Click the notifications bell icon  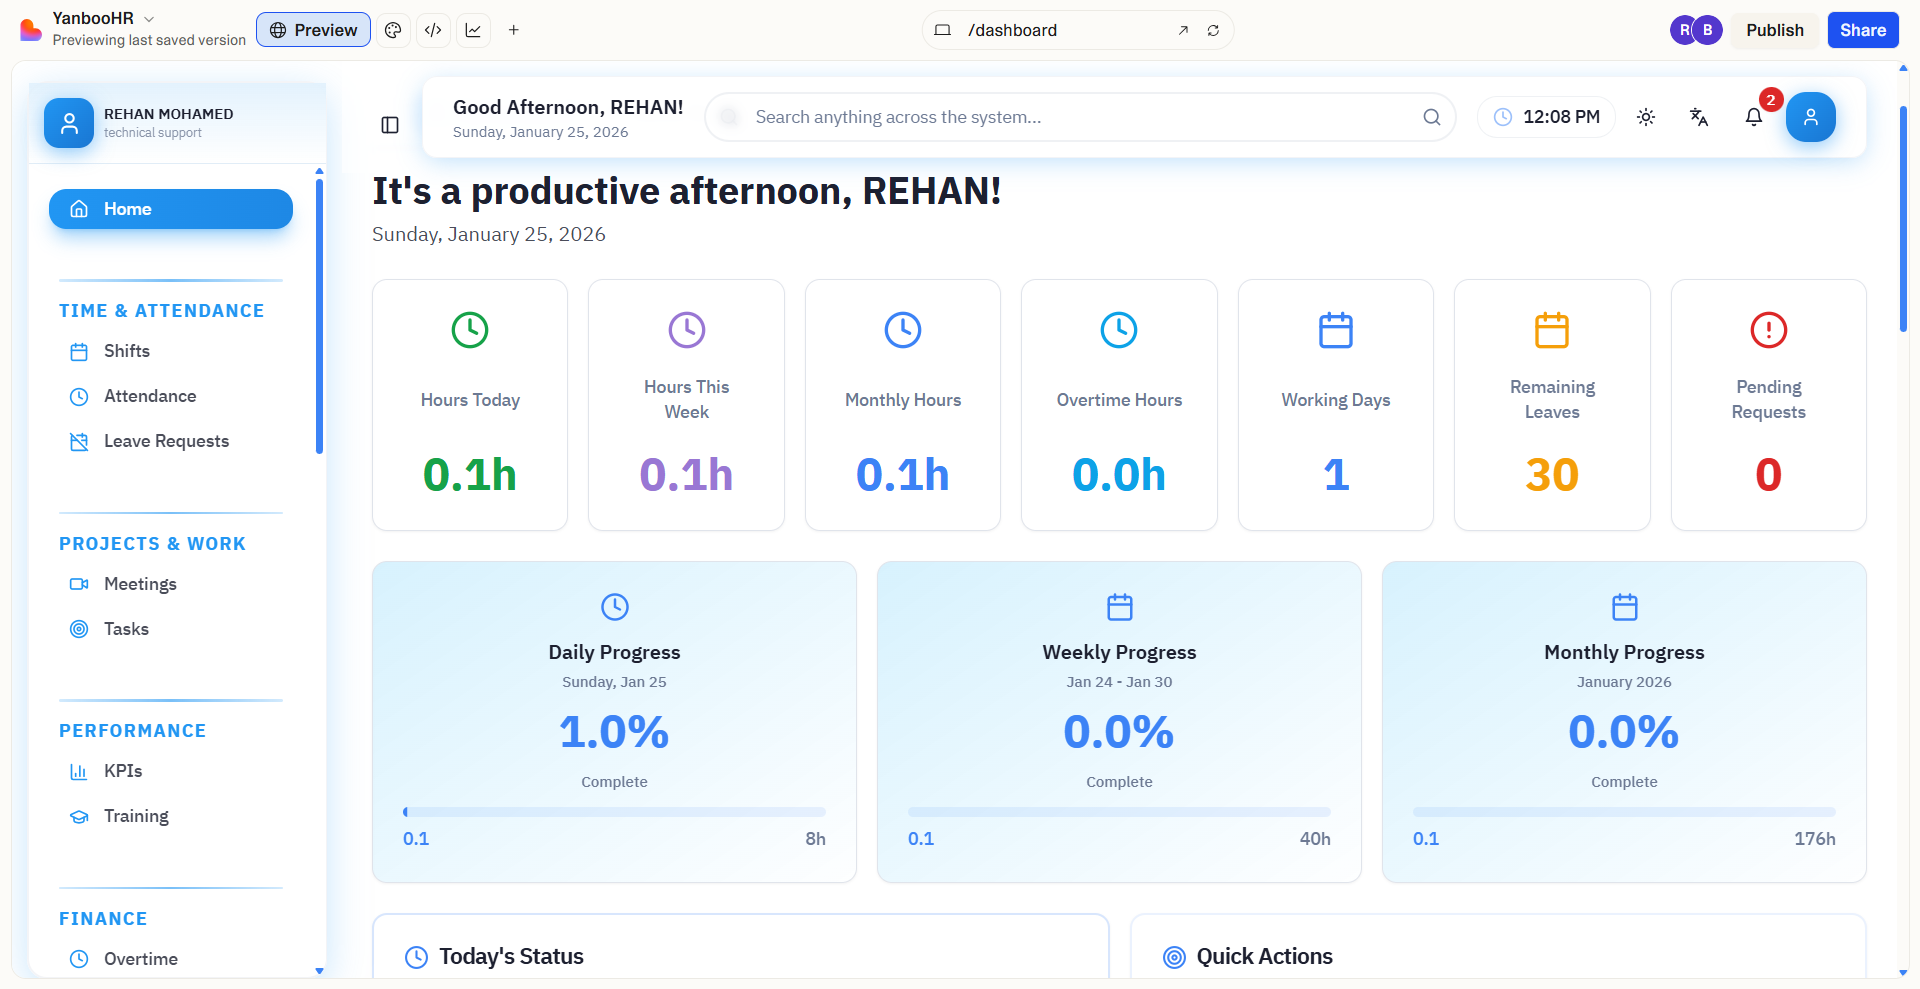1753,117
